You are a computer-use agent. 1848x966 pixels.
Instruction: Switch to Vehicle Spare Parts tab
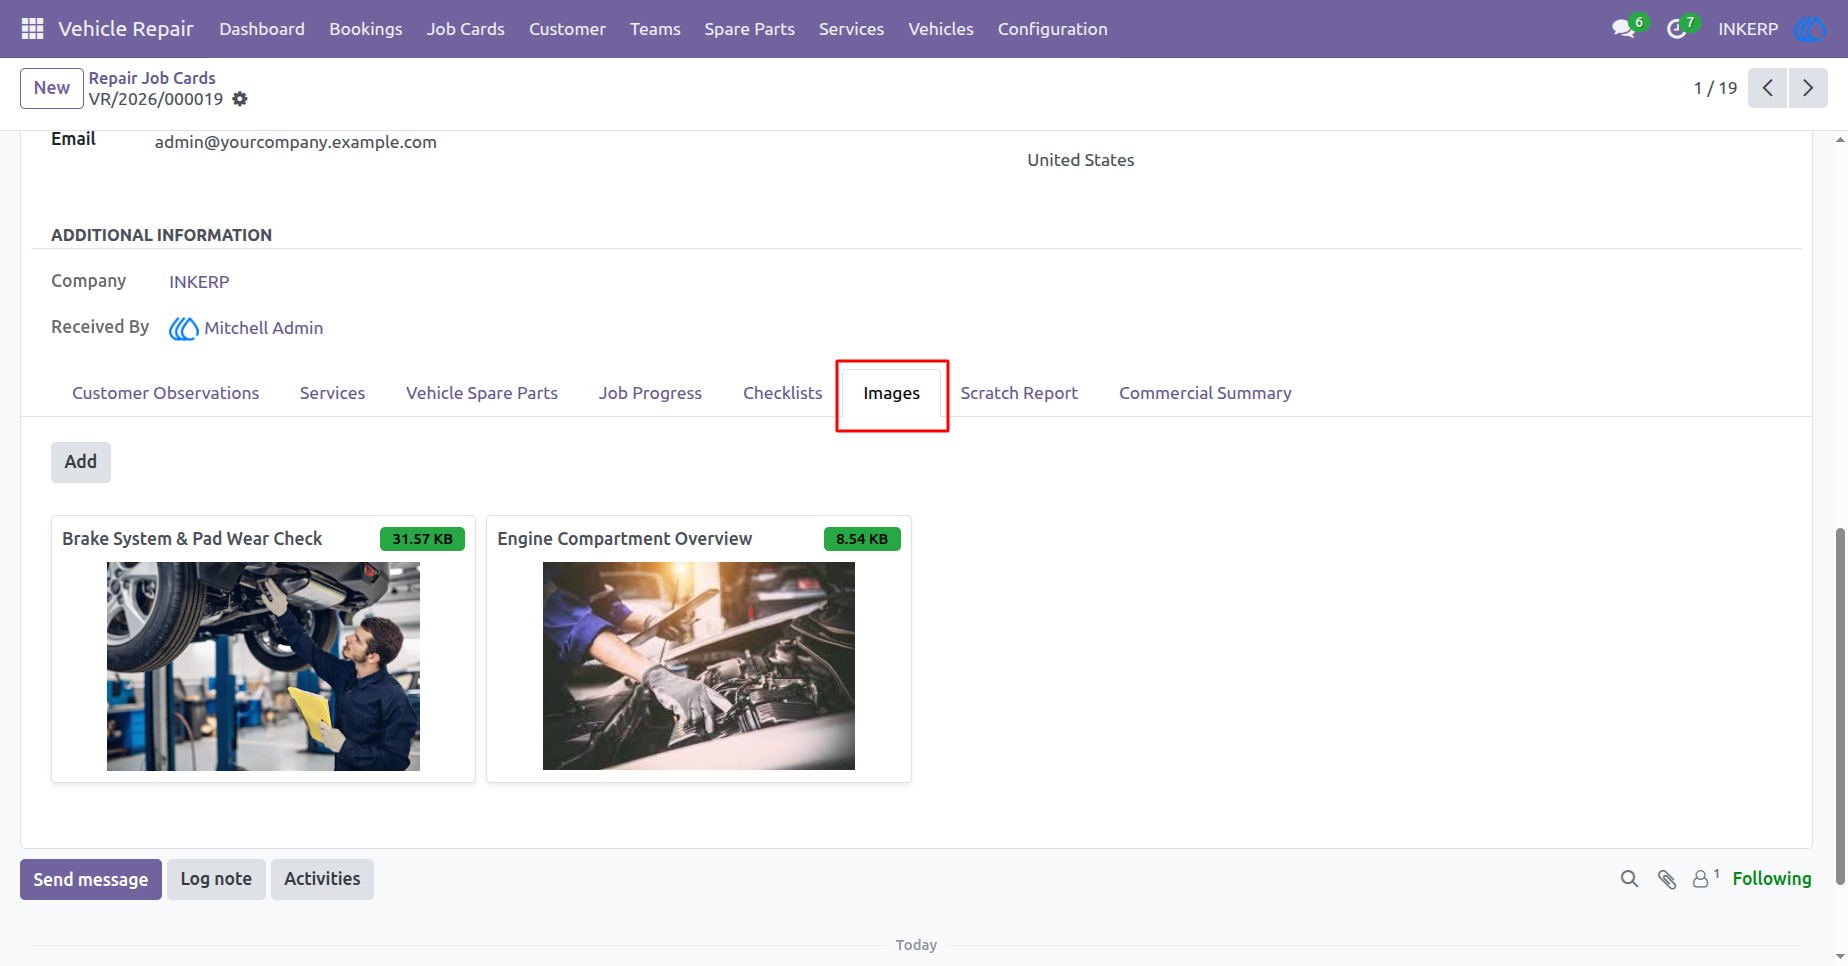482,393
